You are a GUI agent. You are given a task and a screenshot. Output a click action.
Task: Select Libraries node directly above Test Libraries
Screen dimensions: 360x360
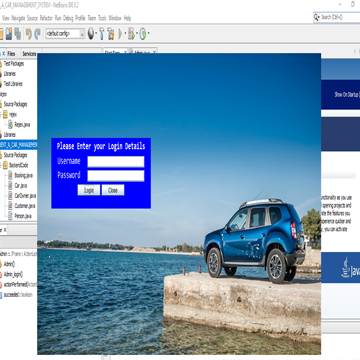(x=10, y=74)
